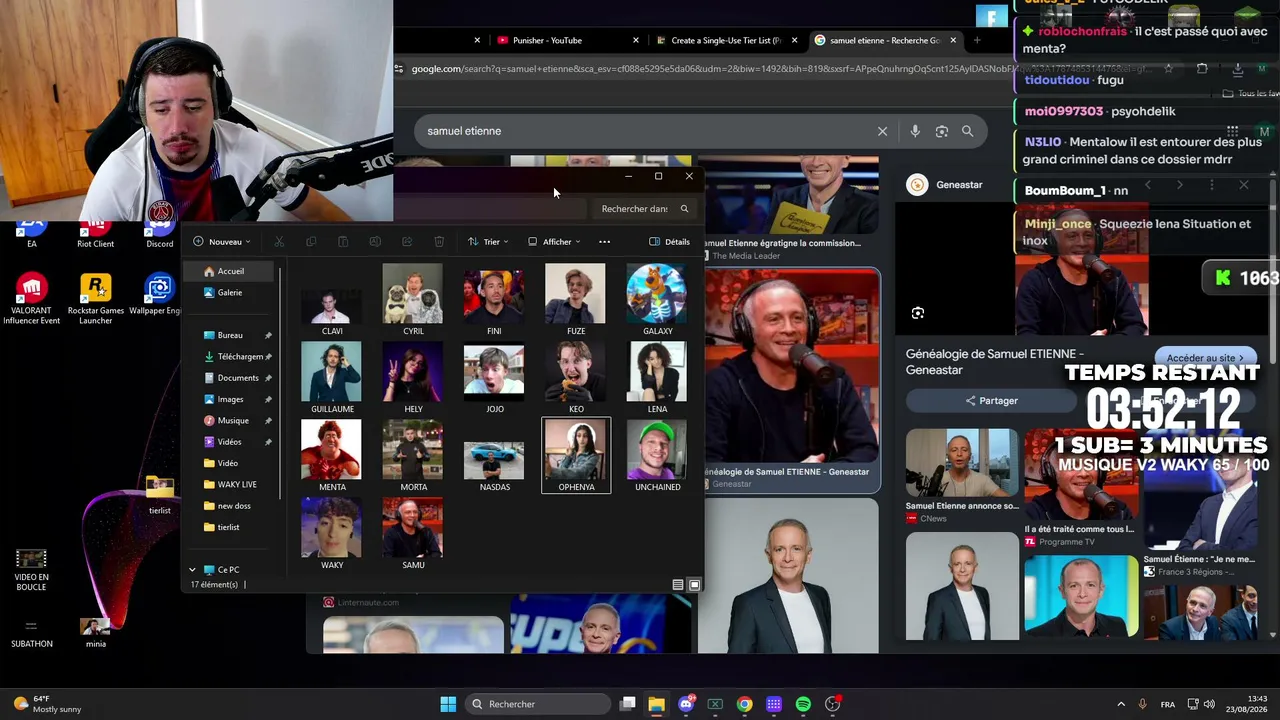Show hidden system tray icons chevron

[1121, 704]
